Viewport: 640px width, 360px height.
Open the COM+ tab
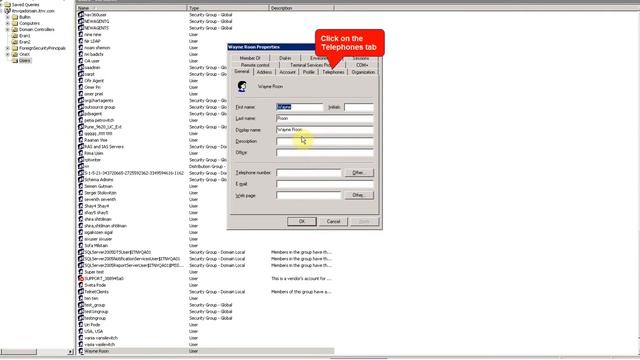click(x=362, y=65)
